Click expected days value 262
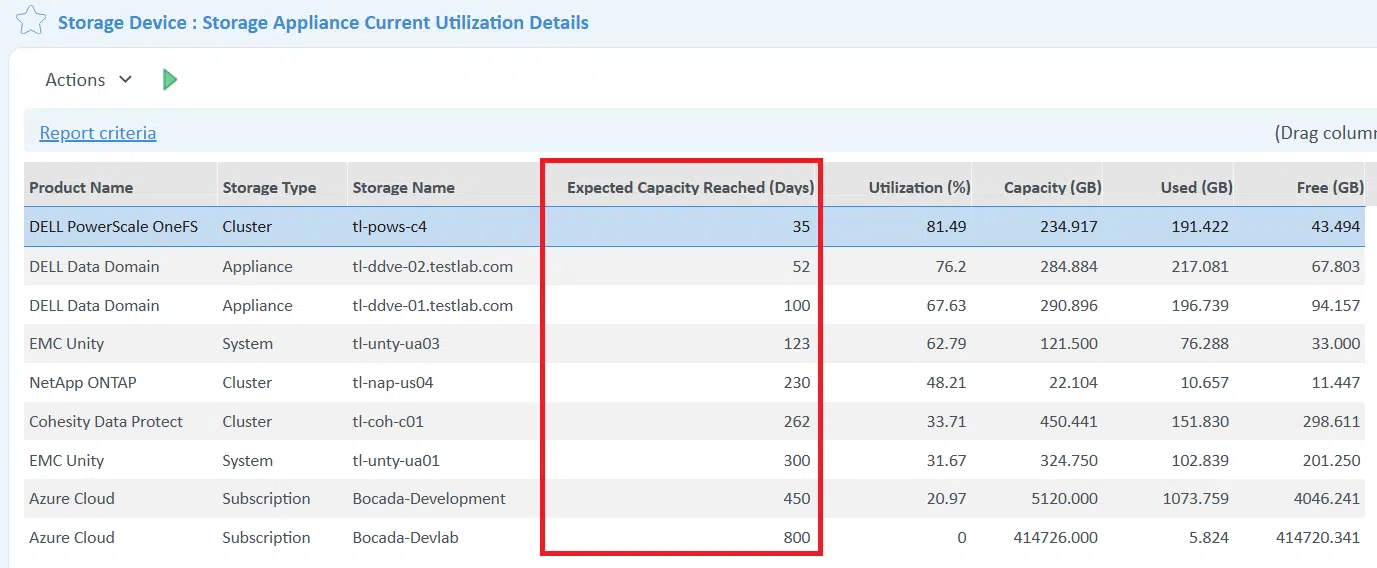The height and width of the screenshot is (568, 1377). 797,422
